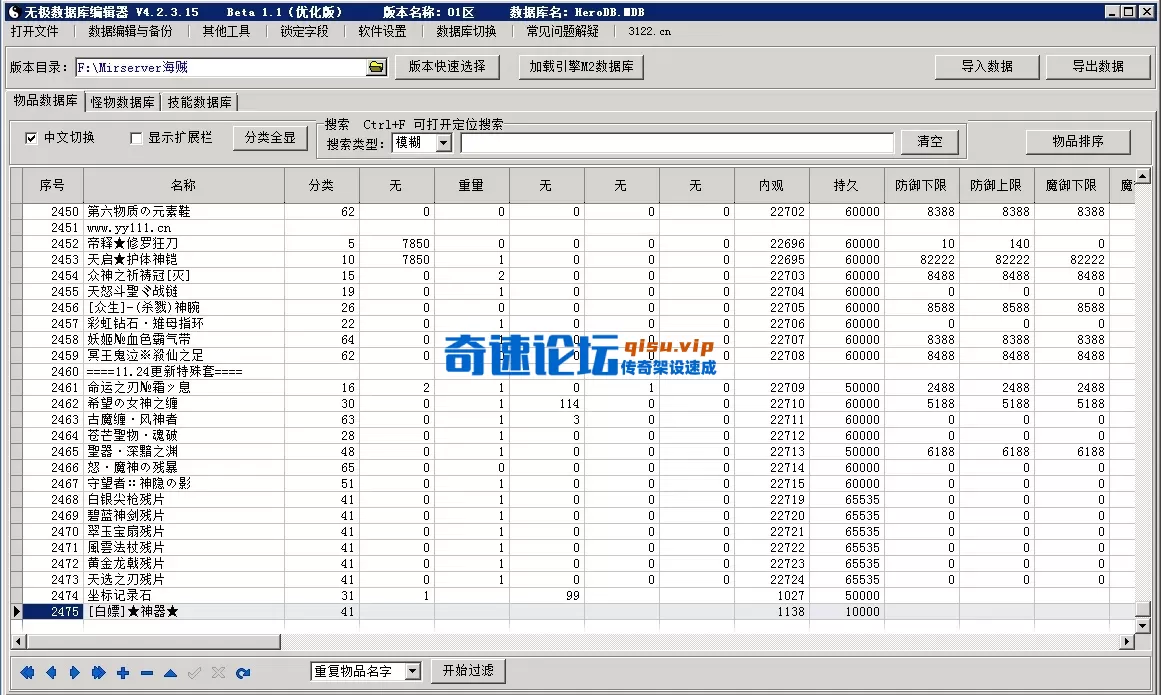This screenshot has width=1161, height=695.
Task: Refresh records with the circular arrow icon
Action: pyautogui.click(x=243, y=673)
